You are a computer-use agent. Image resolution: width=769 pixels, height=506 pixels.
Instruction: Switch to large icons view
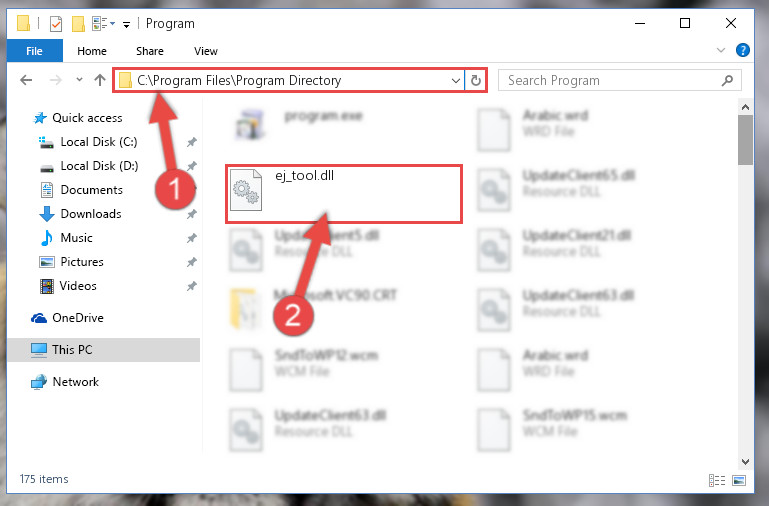tap(739, 480)
